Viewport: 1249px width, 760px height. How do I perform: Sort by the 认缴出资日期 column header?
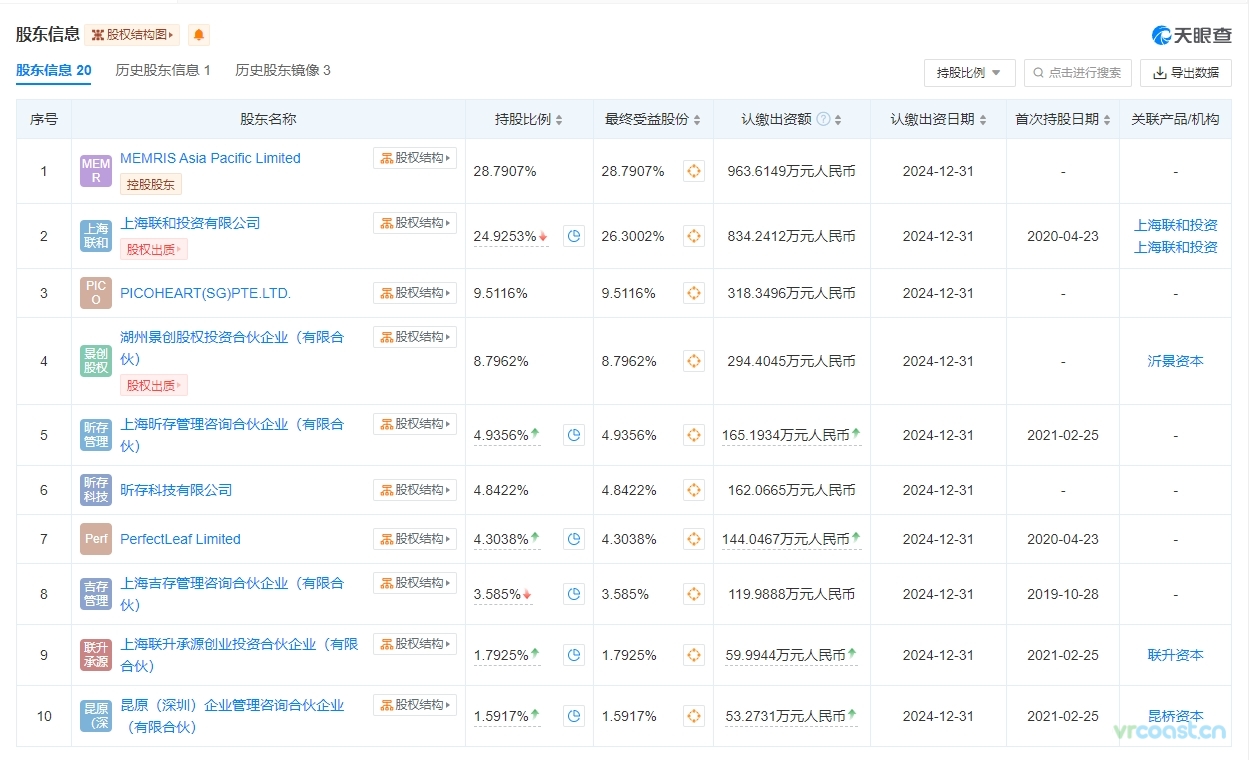pos(938,119)
